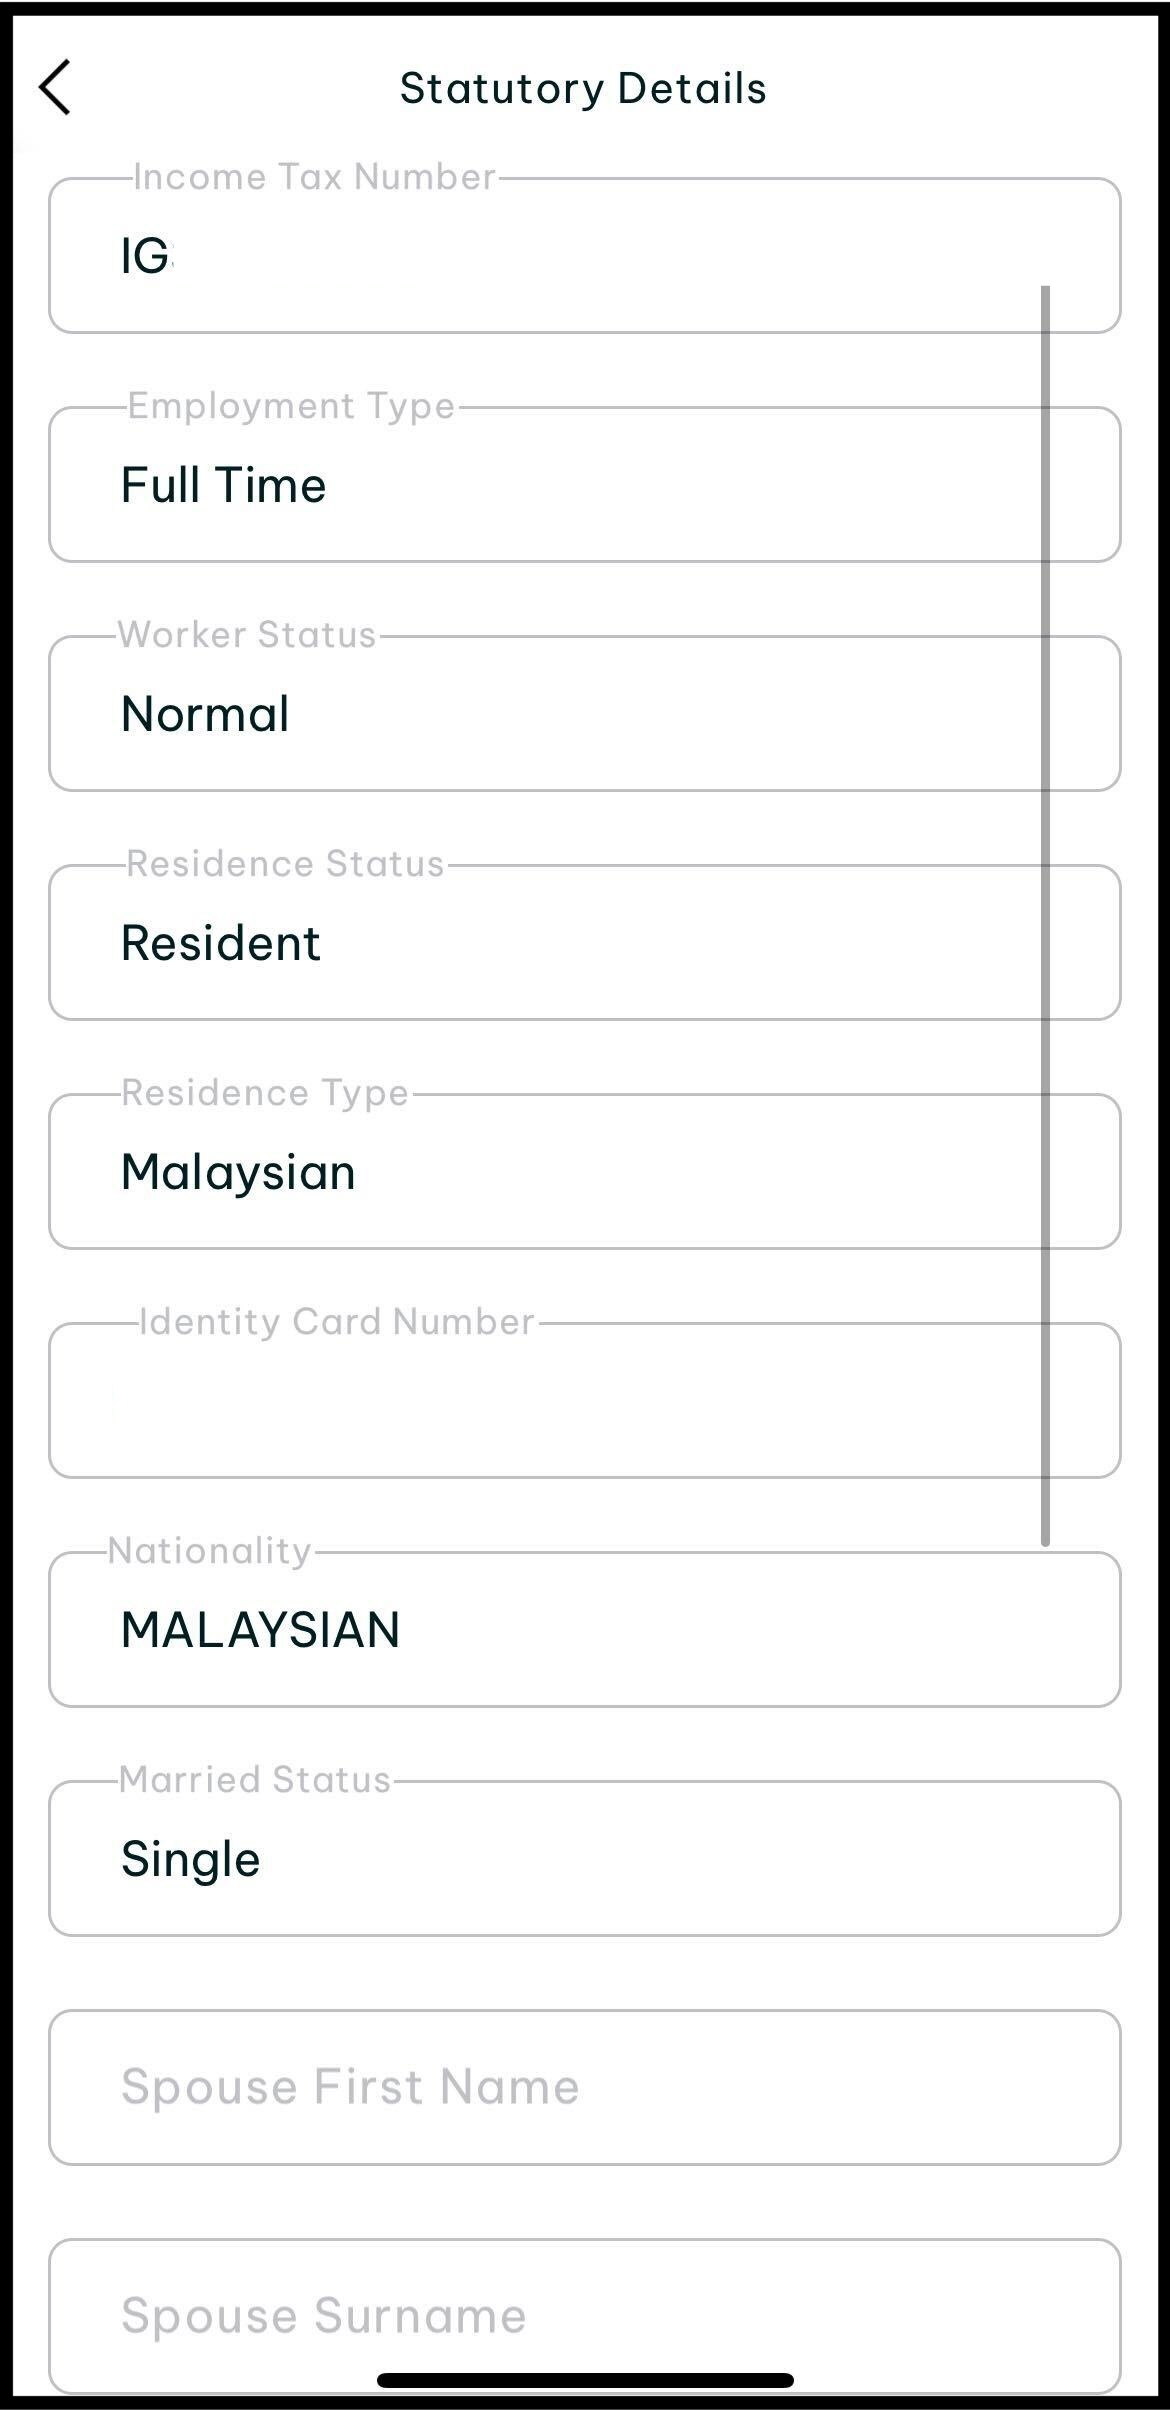Focus the empty Identity Card Number field
This screenshot has width=1170, height=2412.
coord(584,1401)
